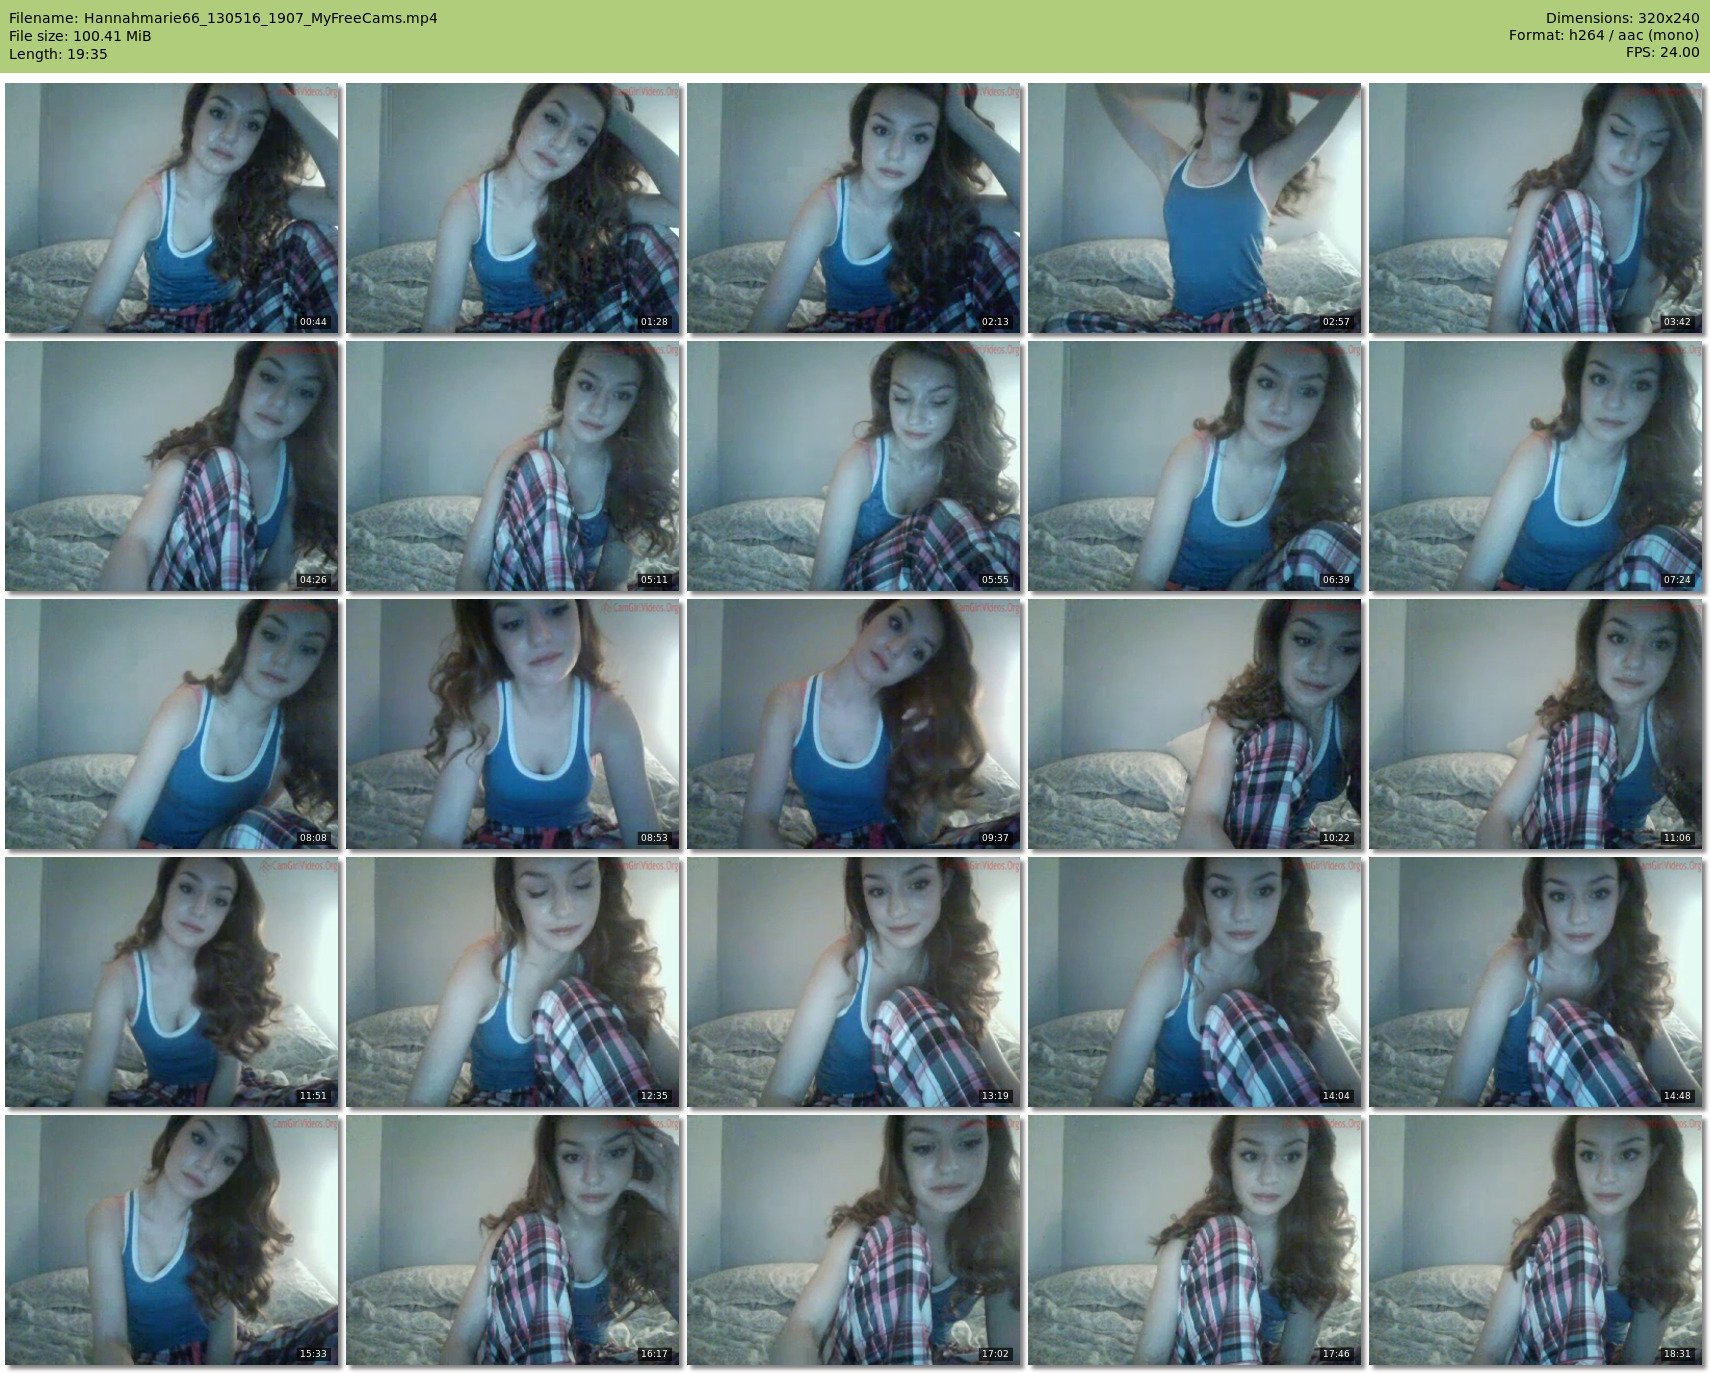Click the frame stamped 11:06
1710x1373 pixels.
tap(1536, 724)
